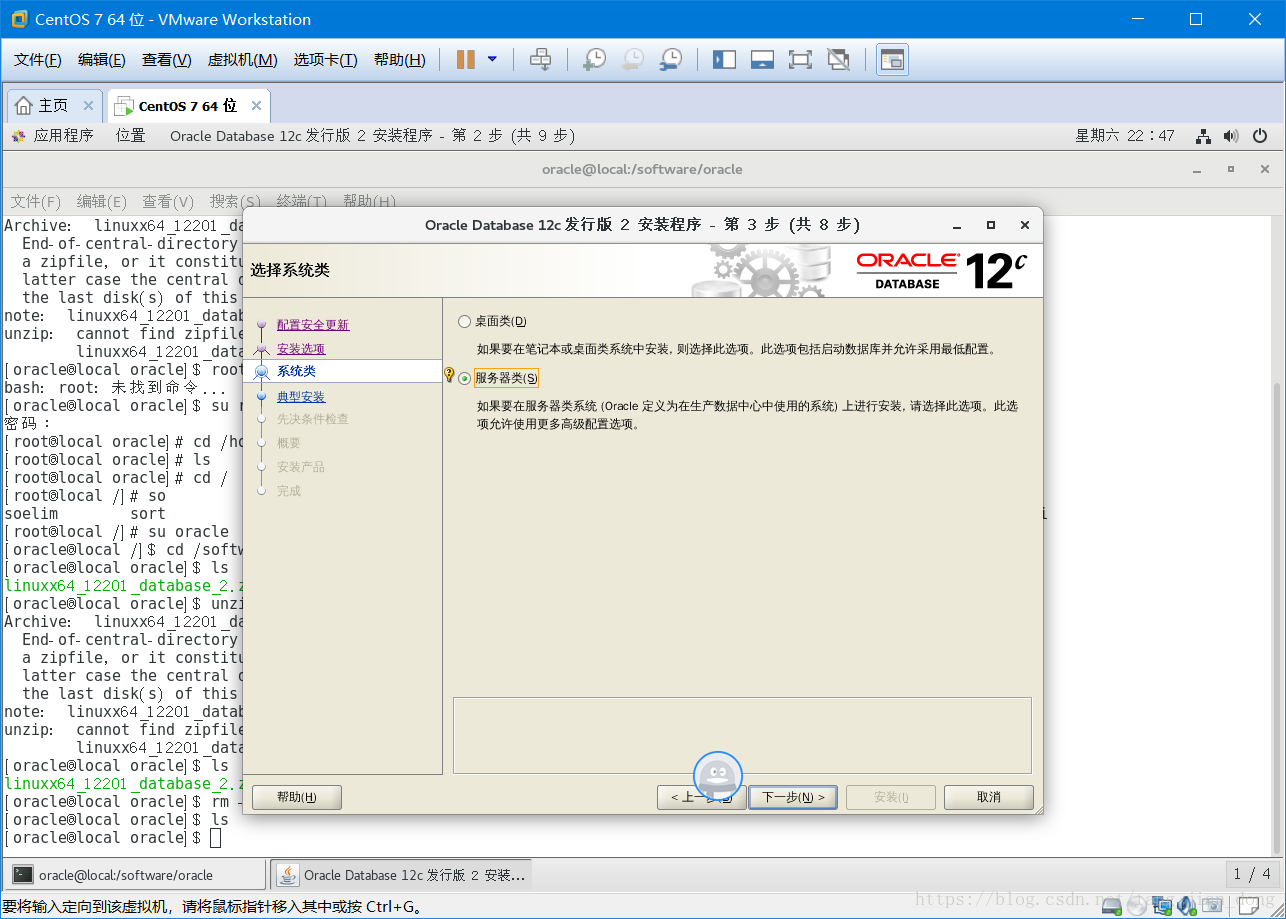The height and width of the screenshot is (919, 1286).
Task: Open the snapshot manager icon
Action: click(x=671, y=60)
